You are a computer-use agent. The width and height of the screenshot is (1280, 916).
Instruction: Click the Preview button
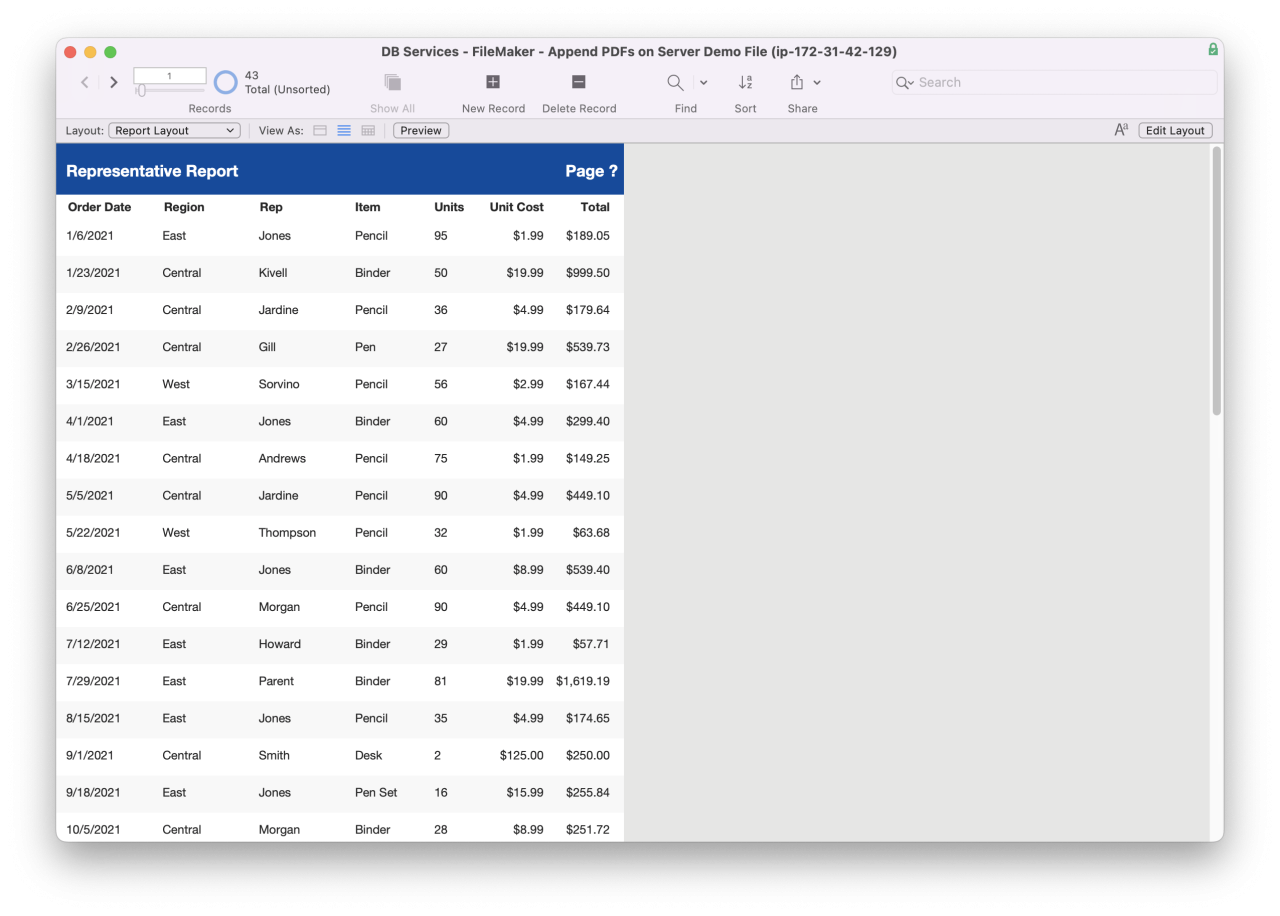click(421, 130)
